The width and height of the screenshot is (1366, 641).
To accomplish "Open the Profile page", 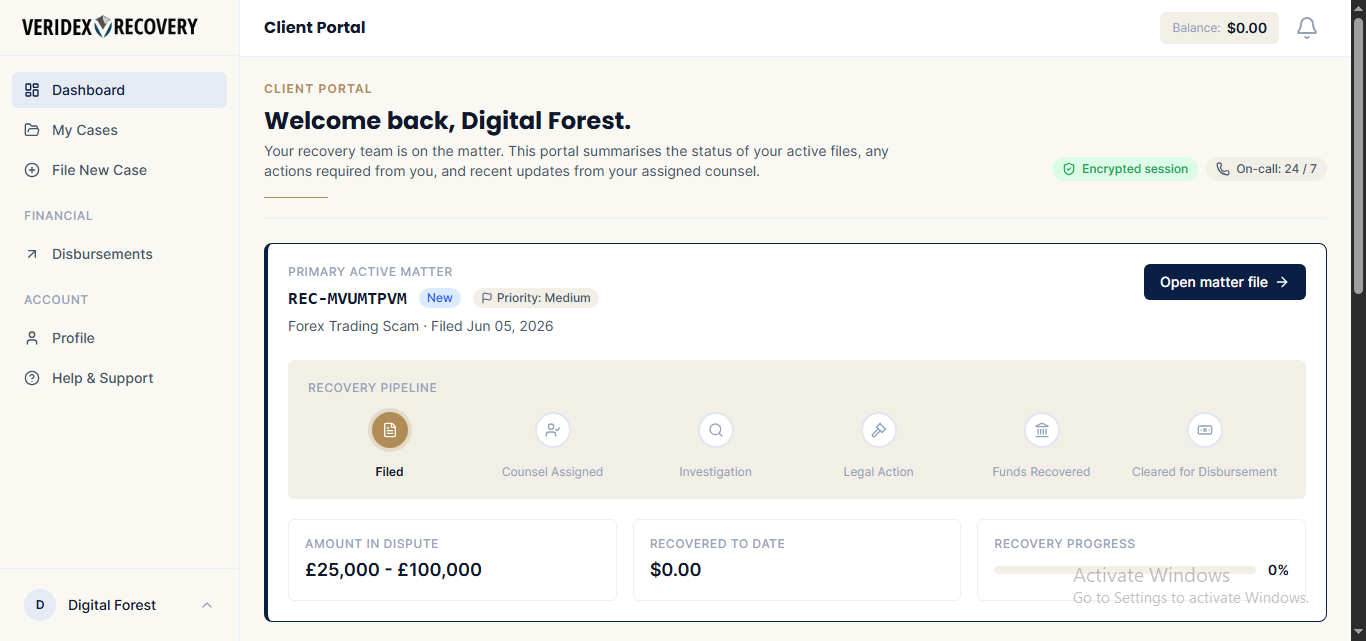I will click(x=119, y=338).
